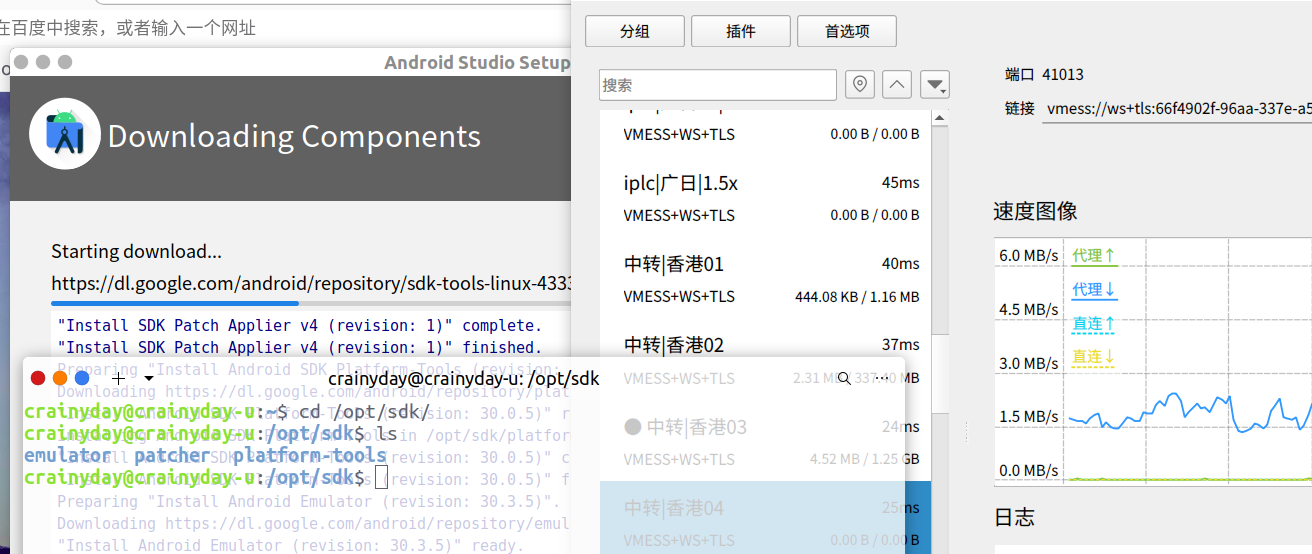Click the emulator directory name in terminal
The image size is (1312, 554).
click(x=67, y=455)
